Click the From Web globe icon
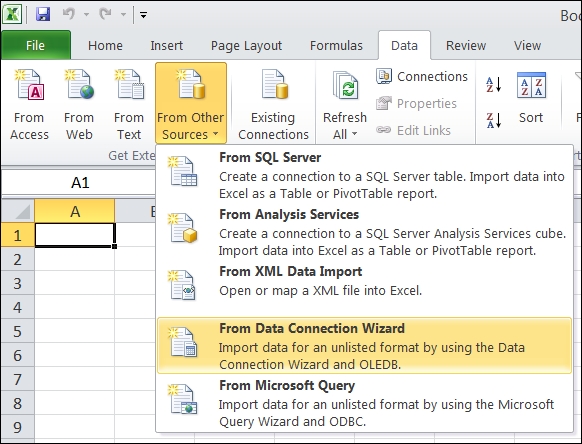The image size is (582, 444). [x=79, y=85]
